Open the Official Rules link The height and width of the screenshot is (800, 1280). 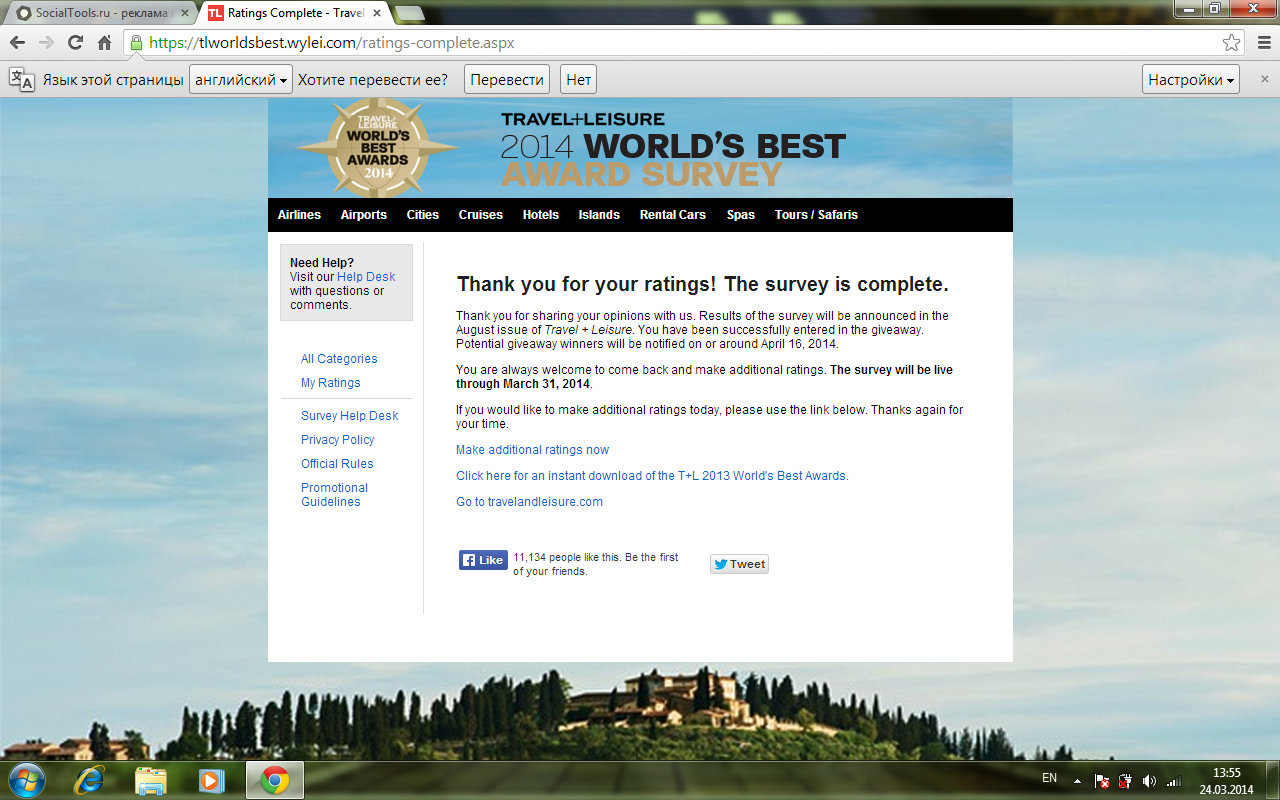pos(337,464)
